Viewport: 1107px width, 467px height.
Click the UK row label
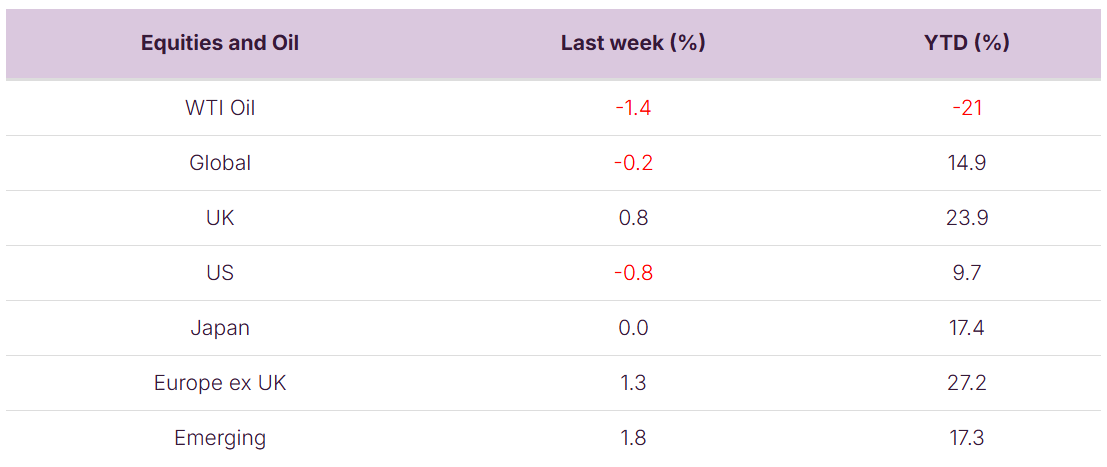(220, 218)
